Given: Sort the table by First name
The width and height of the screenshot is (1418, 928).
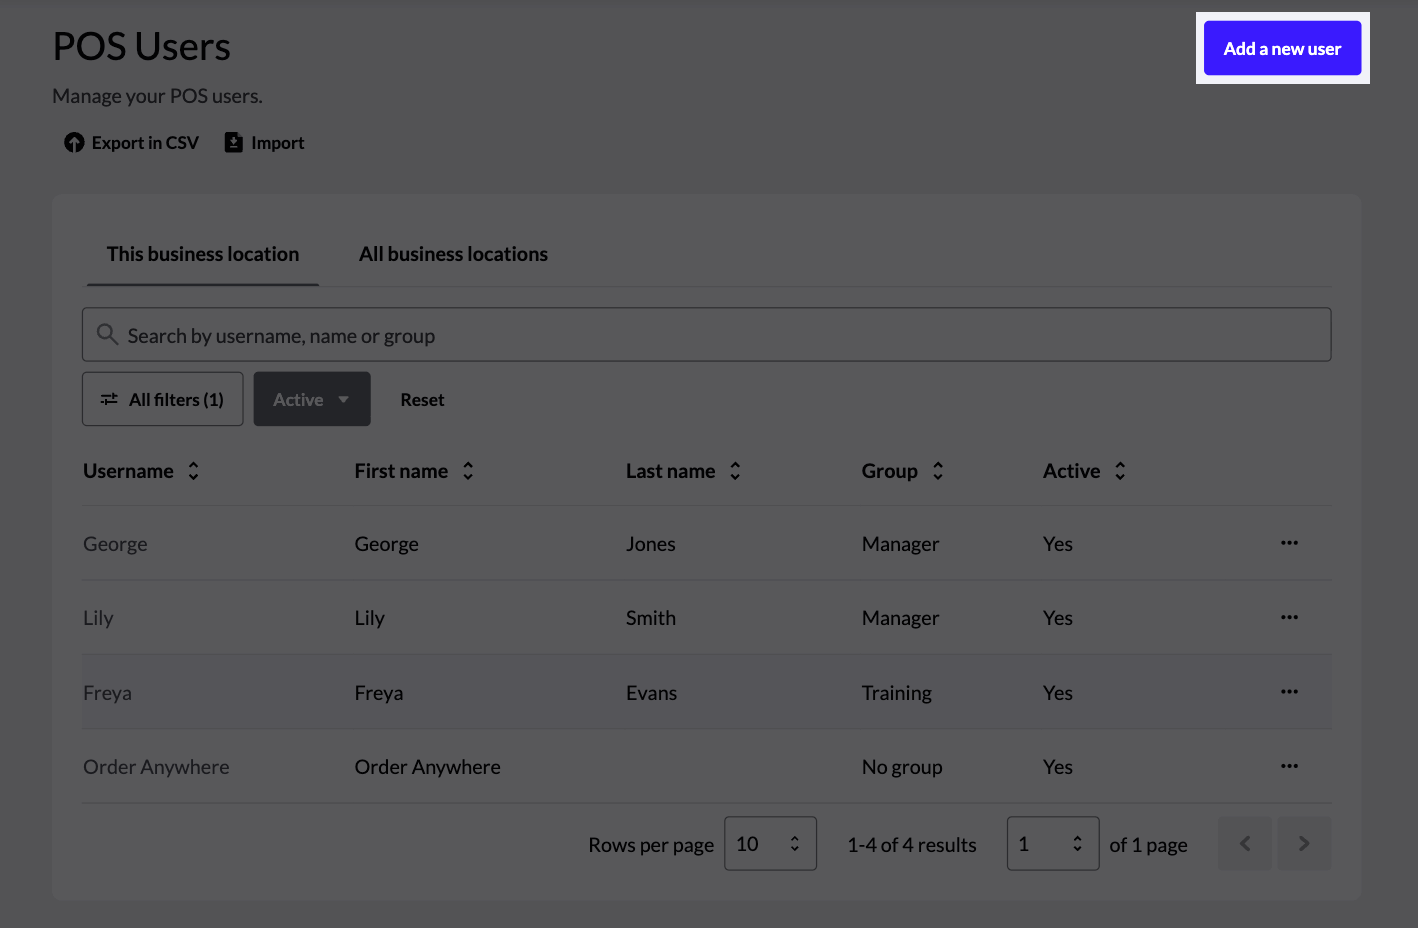Looking at the screenshot, I should coord(467,471).
